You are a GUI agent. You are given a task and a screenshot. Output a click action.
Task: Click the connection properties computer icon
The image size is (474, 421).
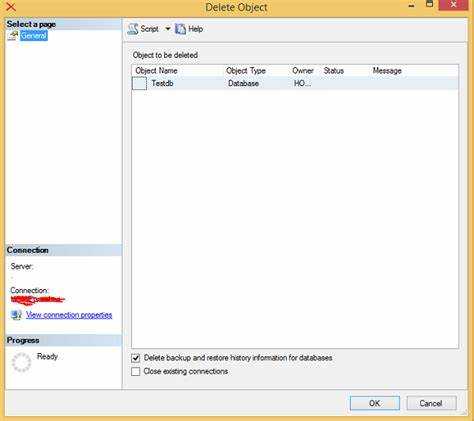pyautogui.click(x=16, y=315)
